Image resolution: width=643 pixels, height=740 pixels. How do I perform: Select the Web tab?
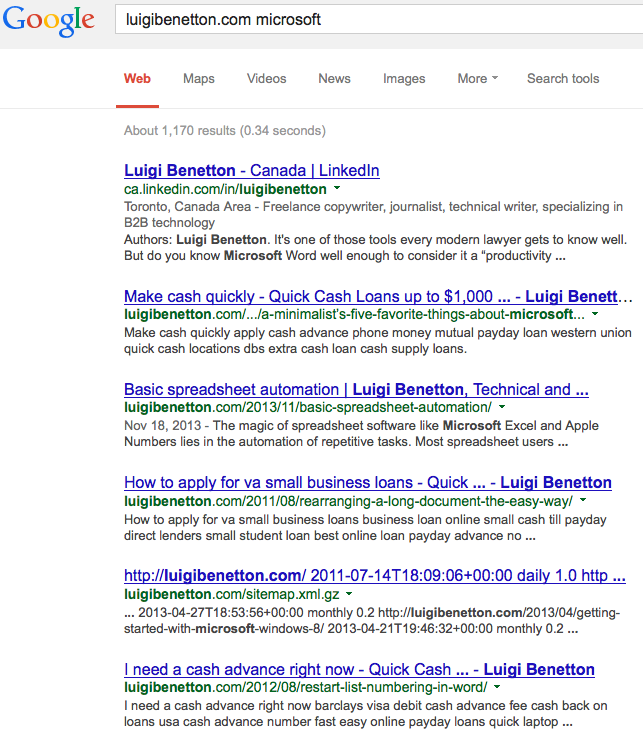137,78
